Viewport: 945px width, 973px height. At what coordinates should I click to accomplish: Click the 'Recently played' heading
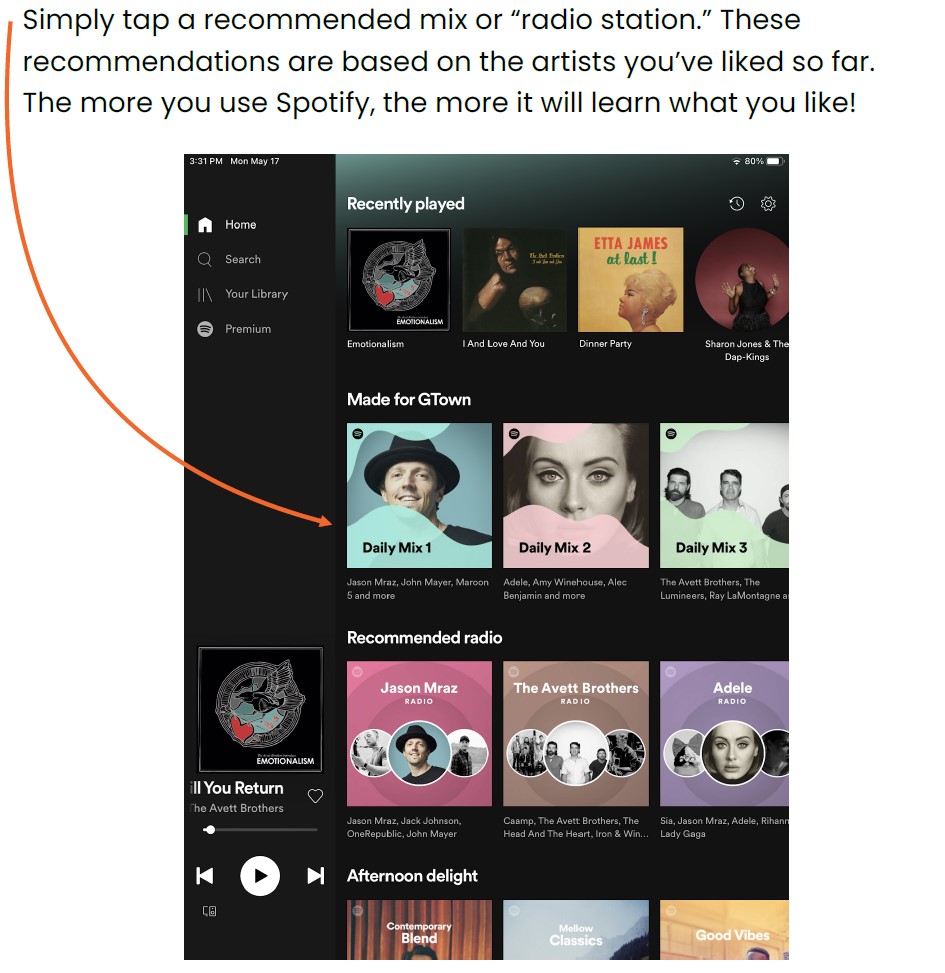pos(406,204)
